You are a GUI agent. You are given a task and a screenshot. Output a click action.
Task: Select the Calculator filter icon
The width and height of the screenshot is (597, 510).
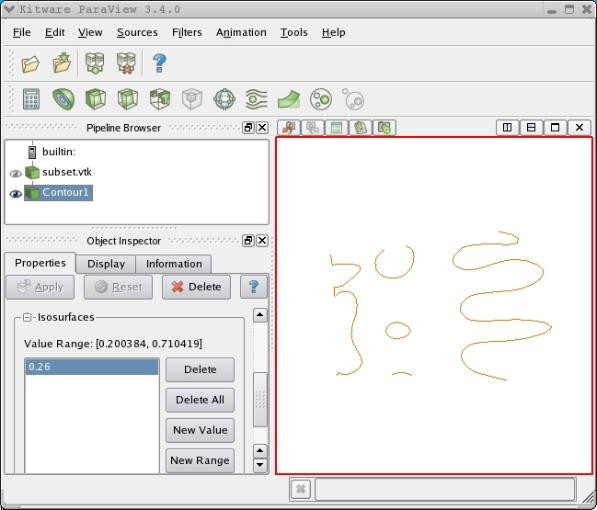coord(31,99)
